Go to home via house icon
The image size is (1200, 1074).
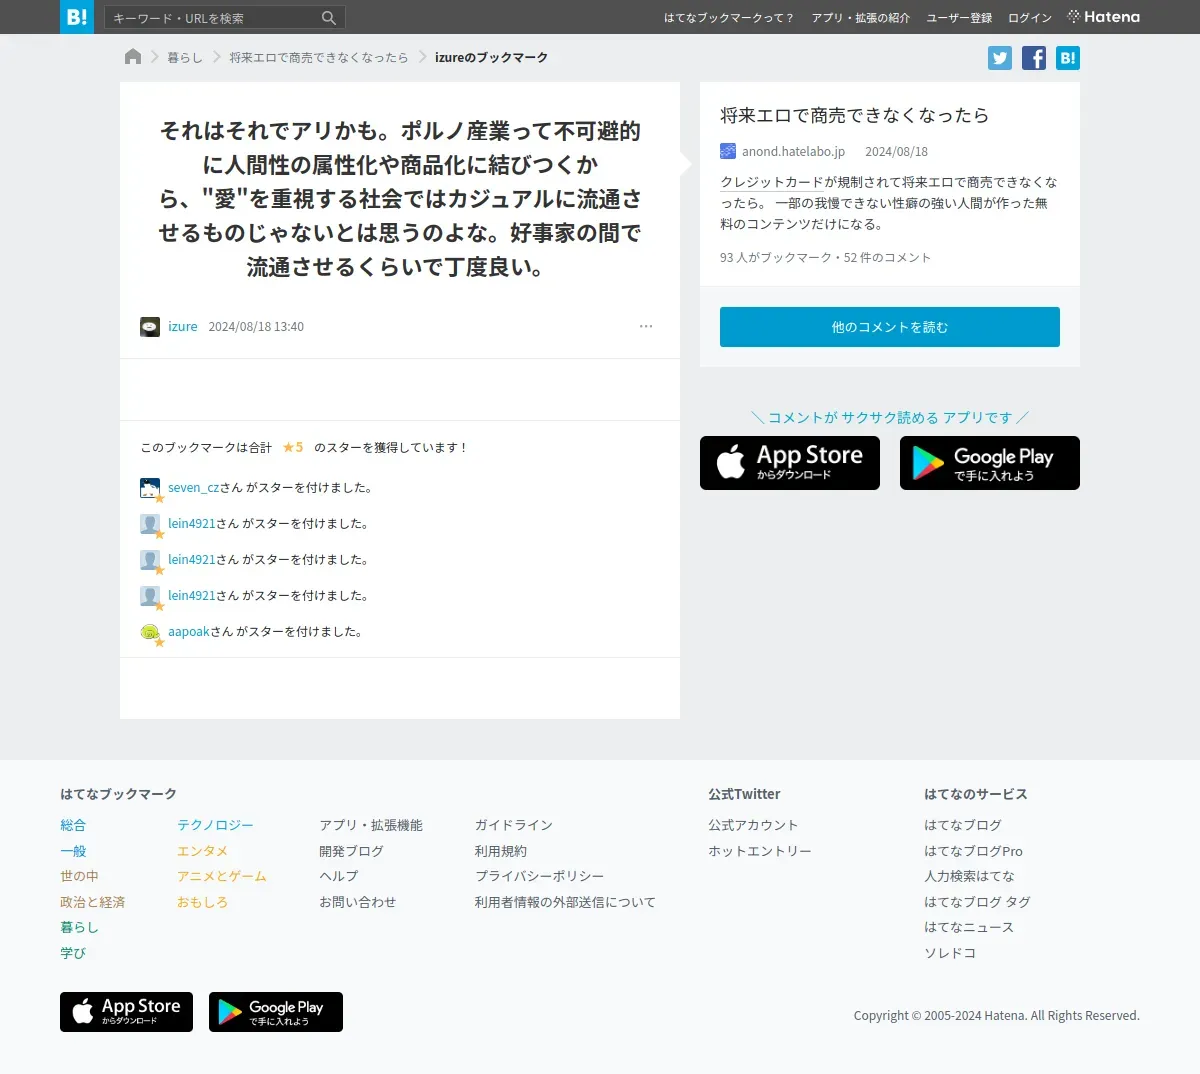(x=133, y=57)
